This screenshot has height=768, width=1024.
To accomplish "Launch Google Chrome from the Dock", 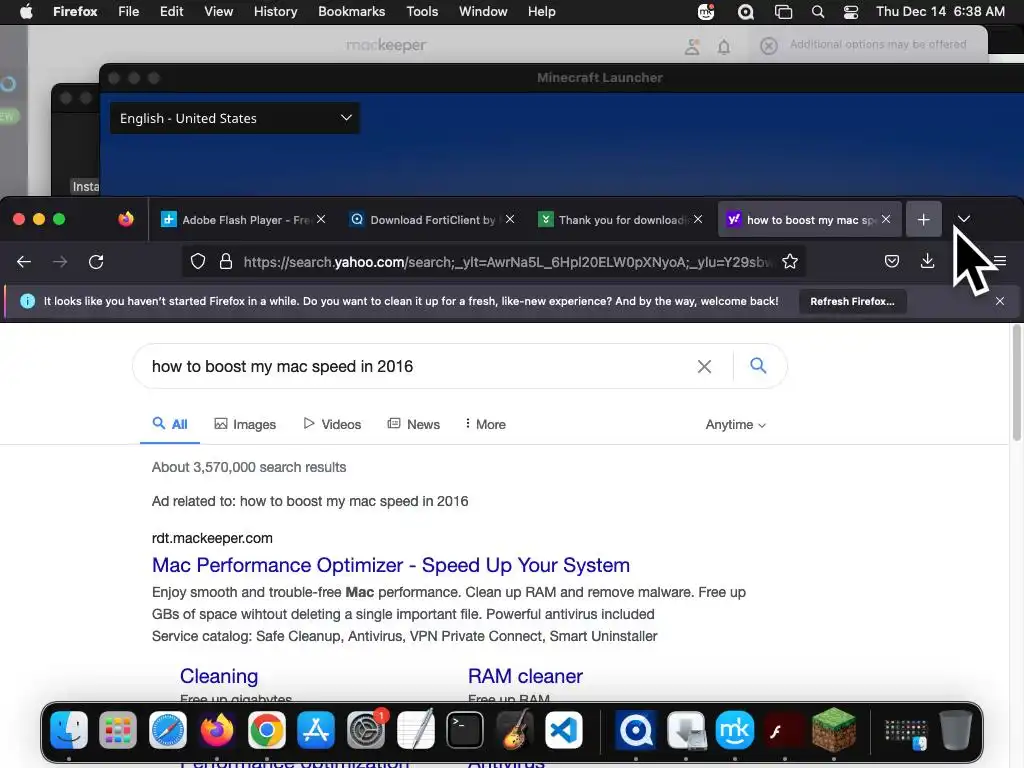I will click(x=266, y=729).
